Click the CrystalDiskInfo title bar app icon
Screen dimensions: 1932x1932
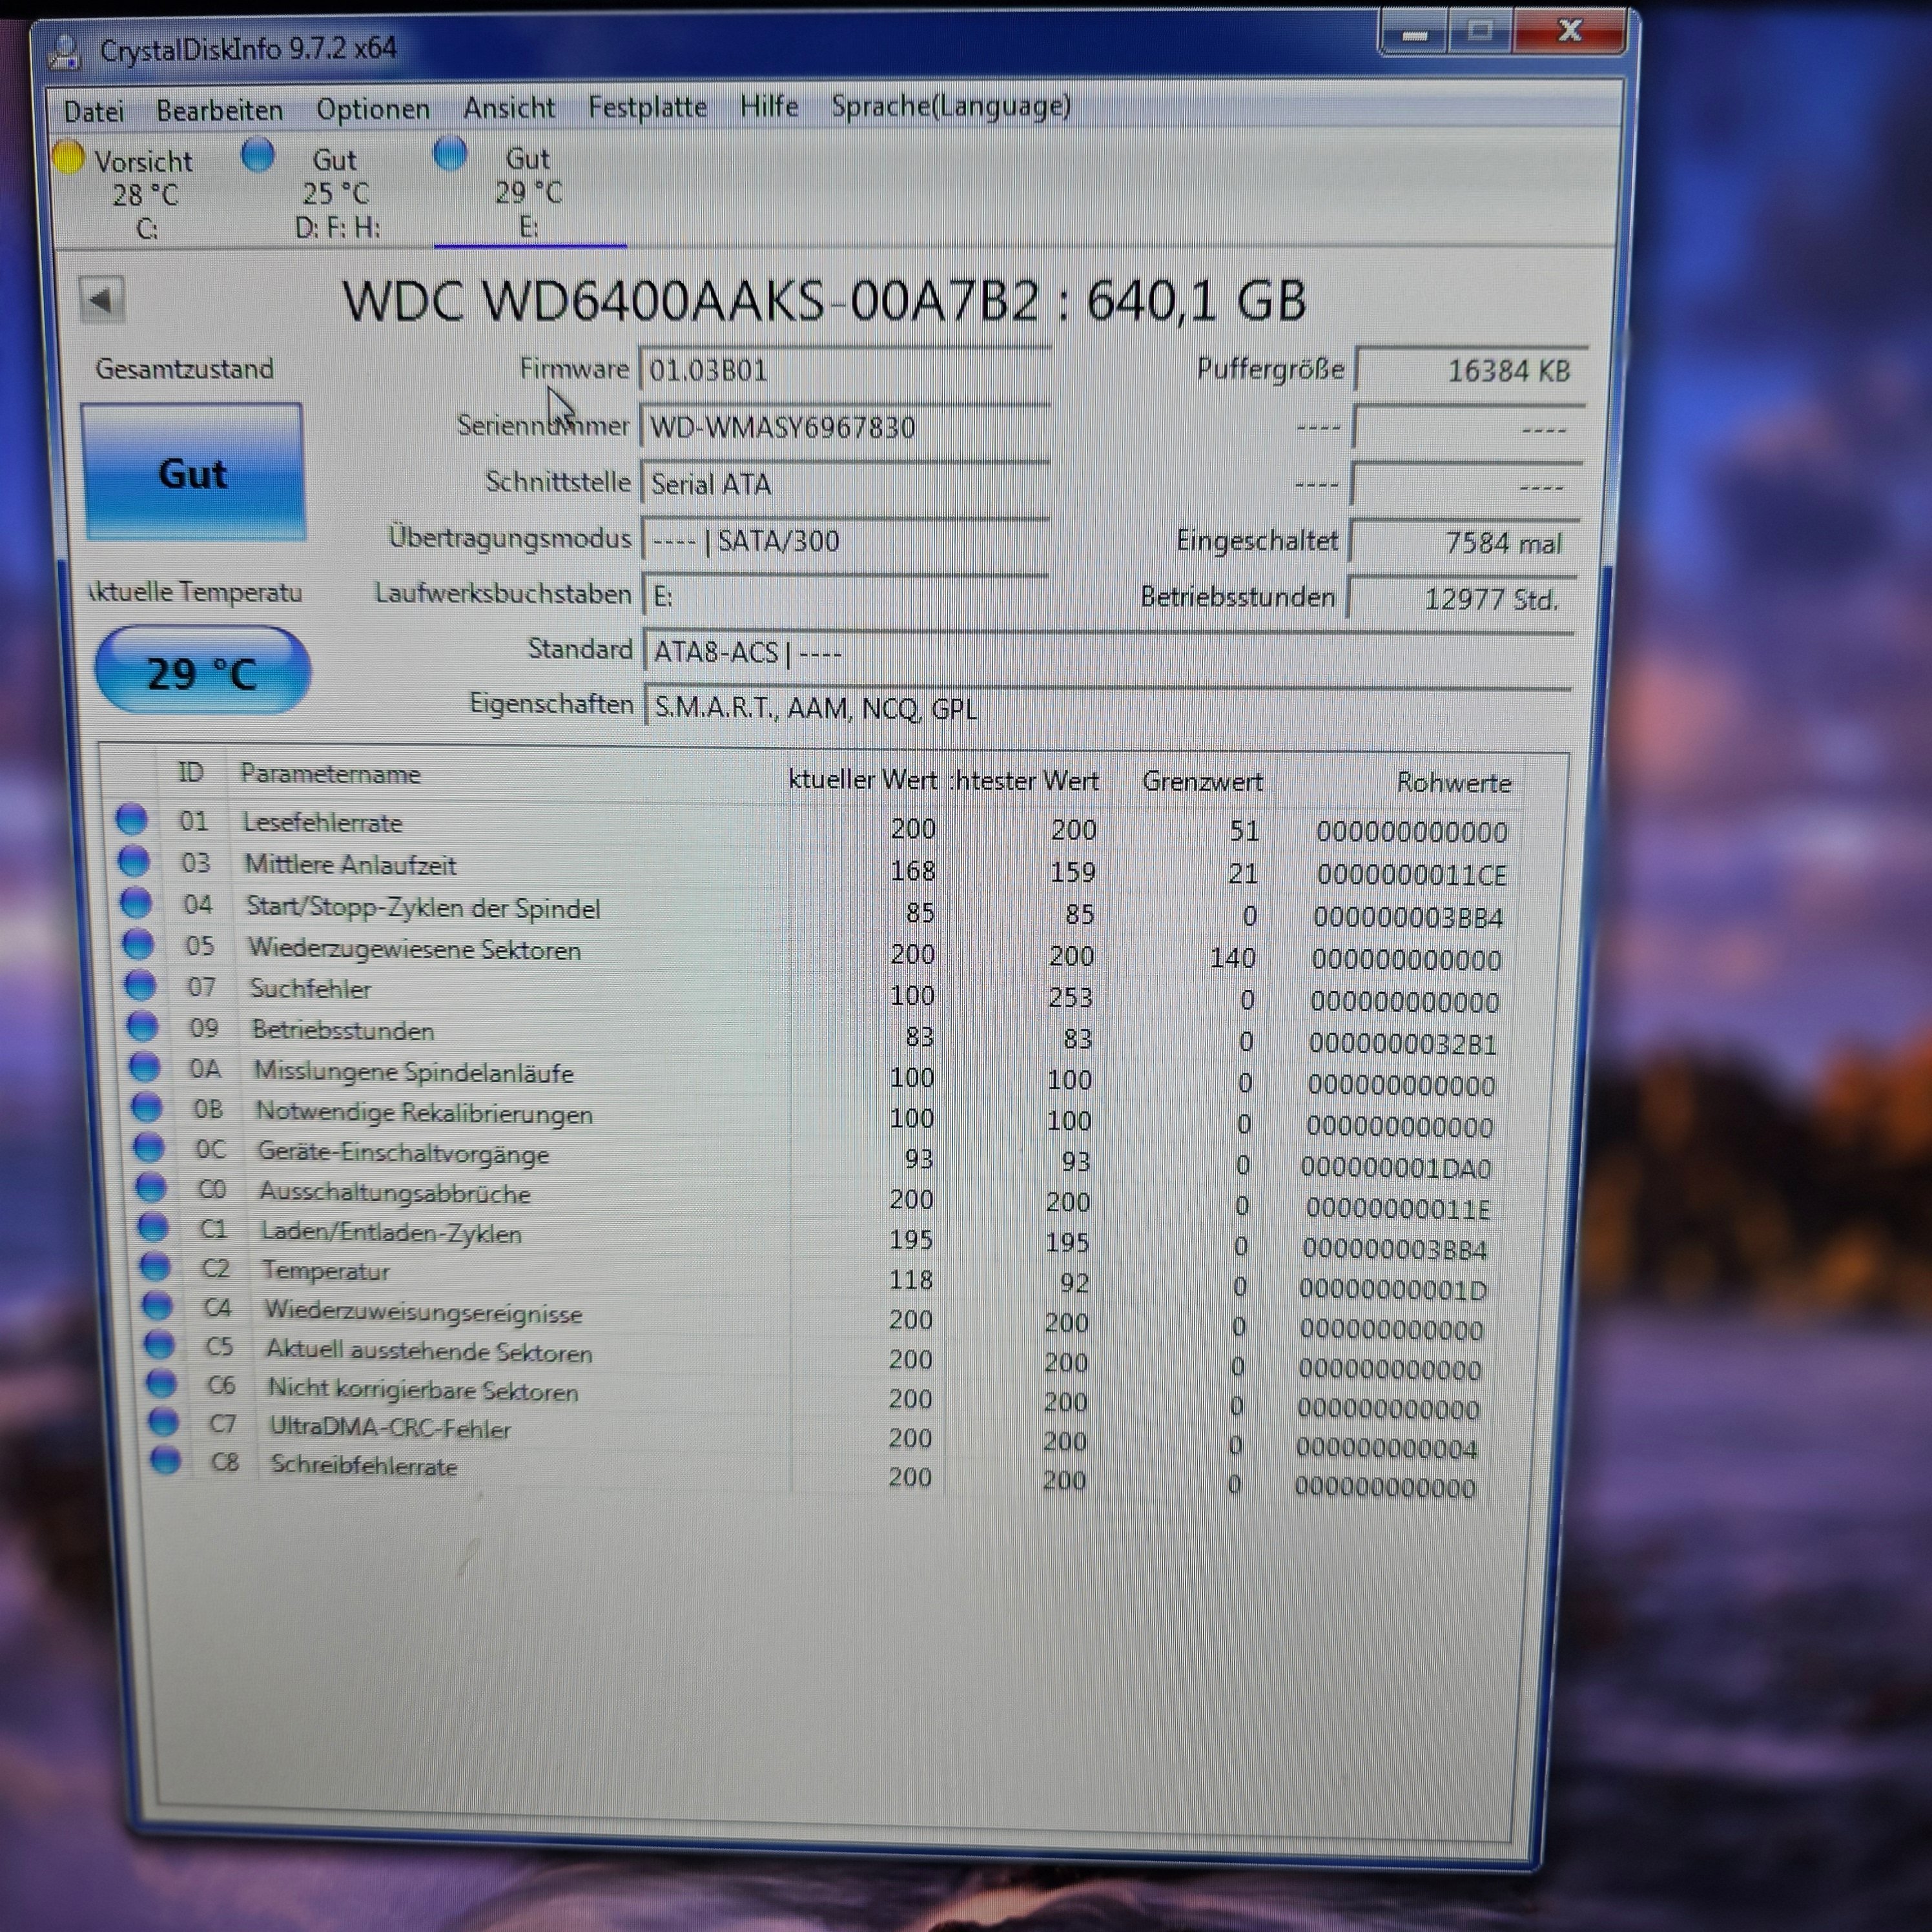click(x=65, y=51)
